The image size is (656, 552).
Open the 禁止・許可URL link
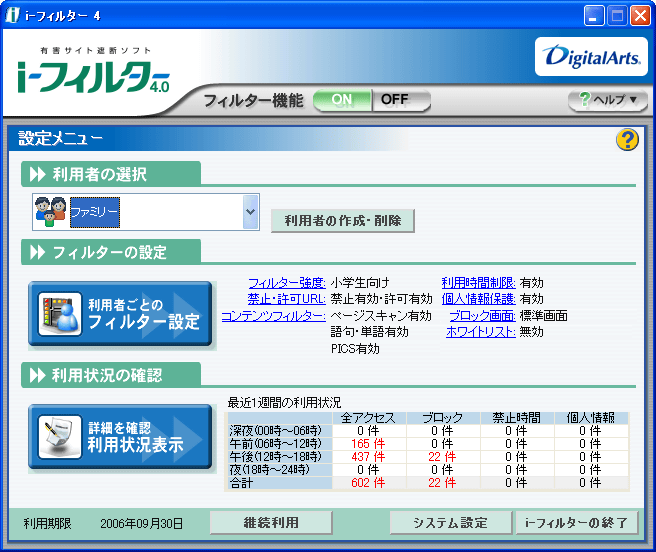coord(287,299)
